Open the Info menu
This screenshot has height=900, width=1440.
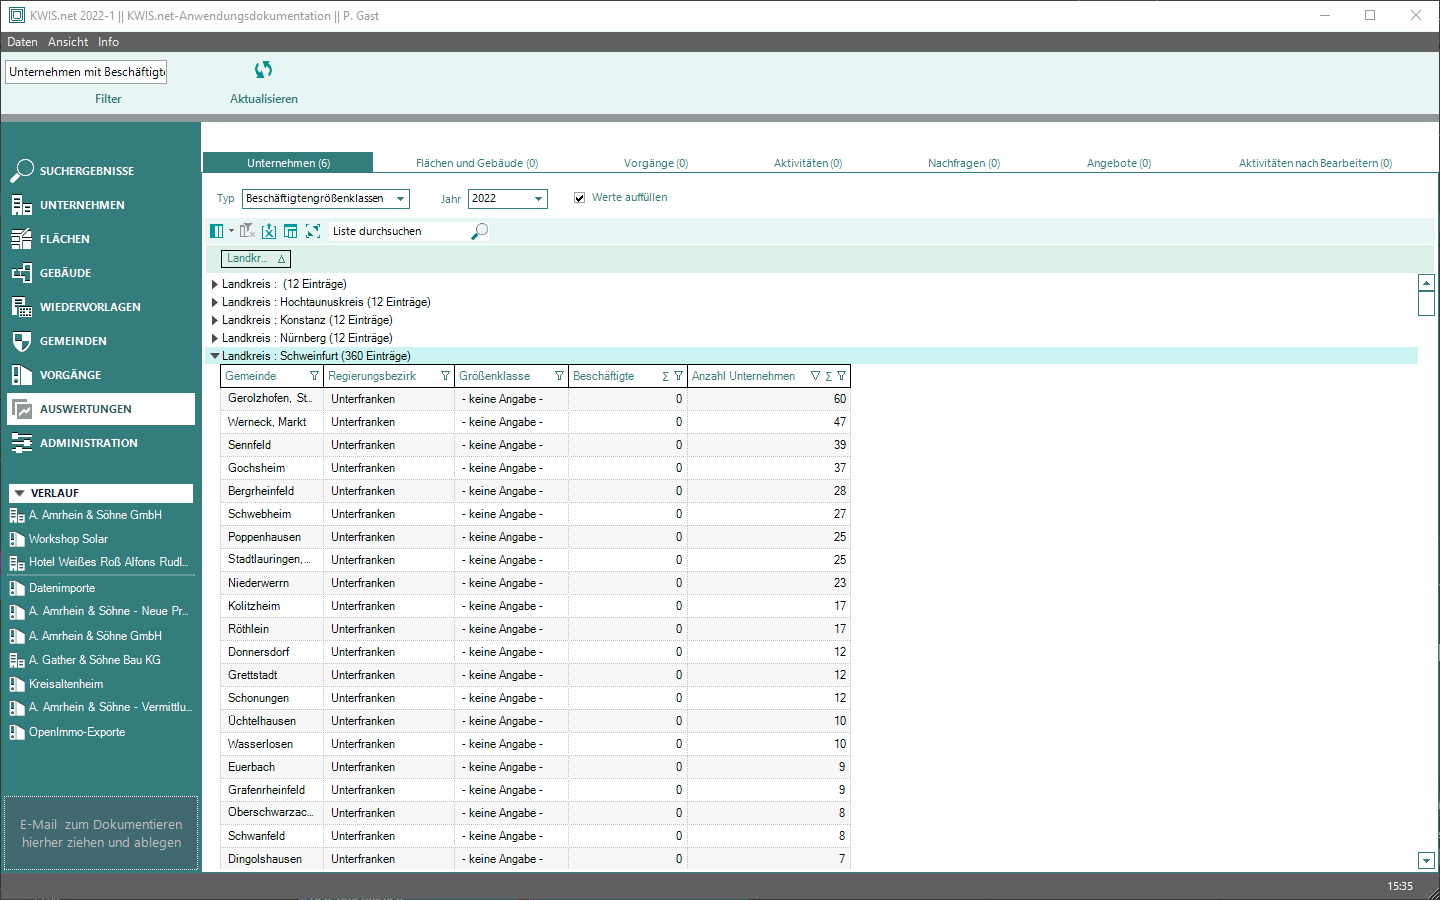(x=108, y=42)
